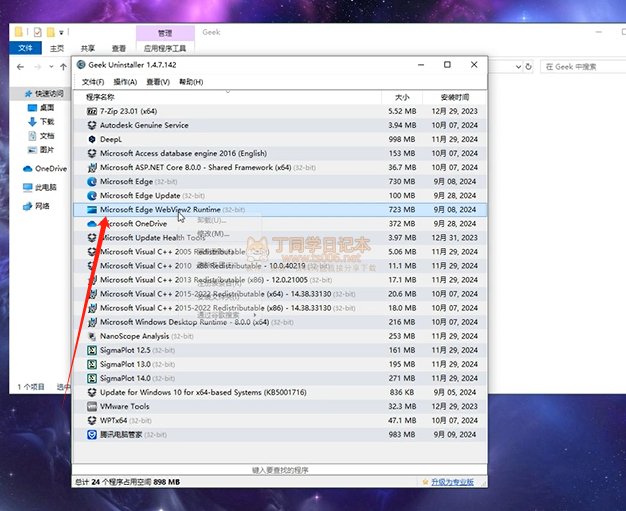Click the 腾讯电脑管家 shield icon

92,434
